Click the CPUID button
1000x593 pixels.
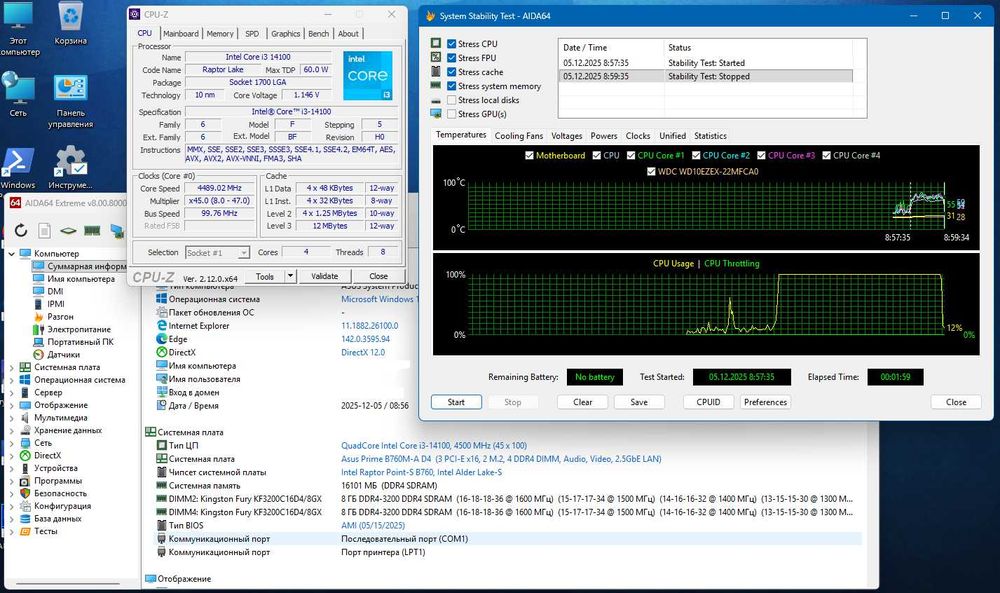click(708, 402)
